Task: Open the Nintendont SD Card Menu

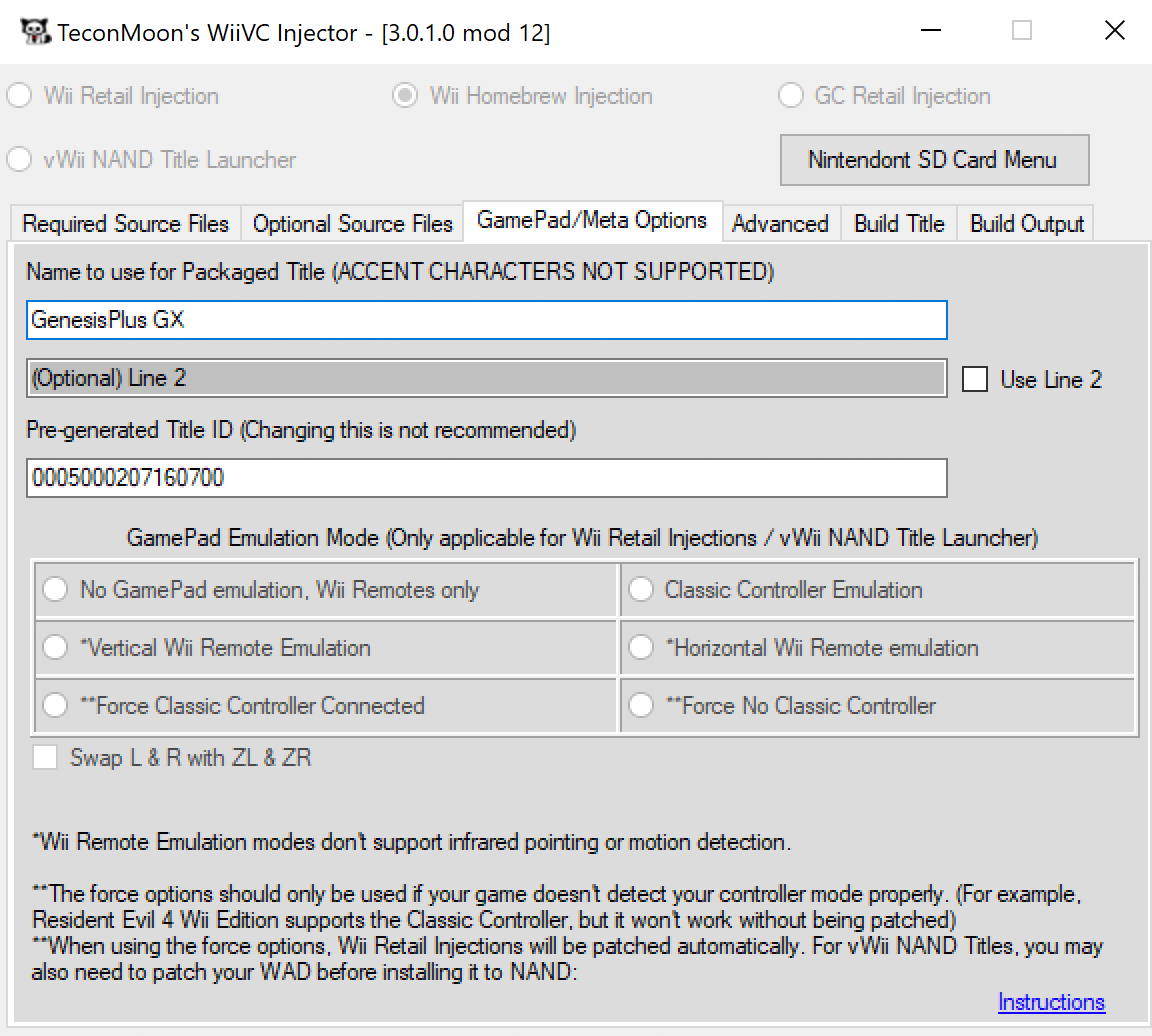Action: click(934, 159)
